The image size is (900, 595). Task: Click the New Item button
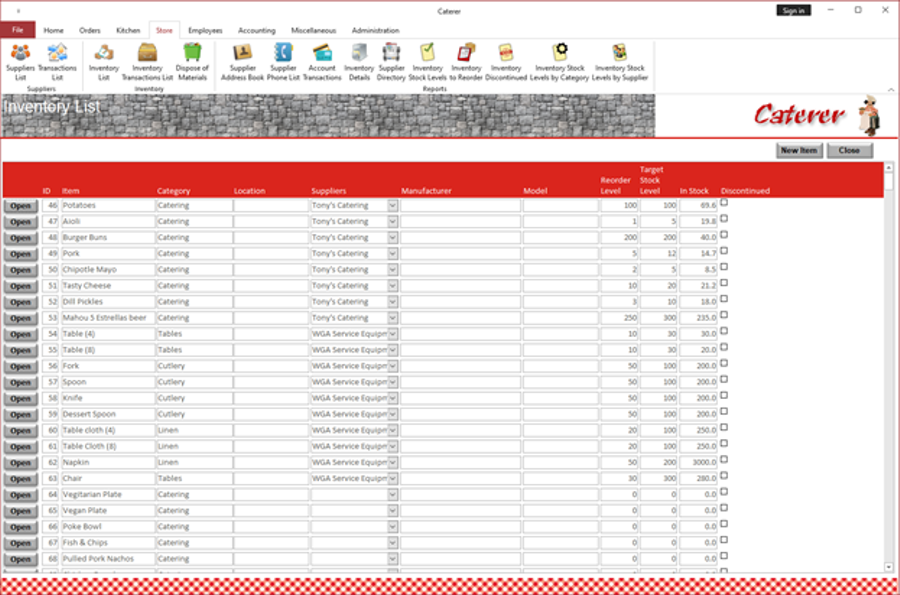coord(799,150)
